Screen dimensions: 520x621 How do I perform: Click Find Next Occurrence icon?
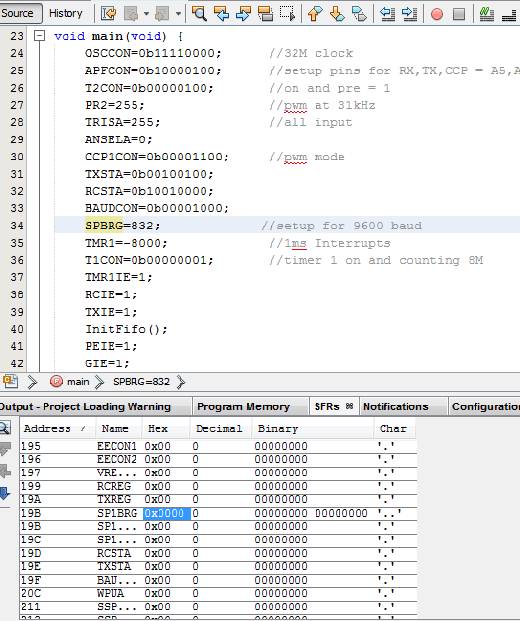click(x=243, y=13)
